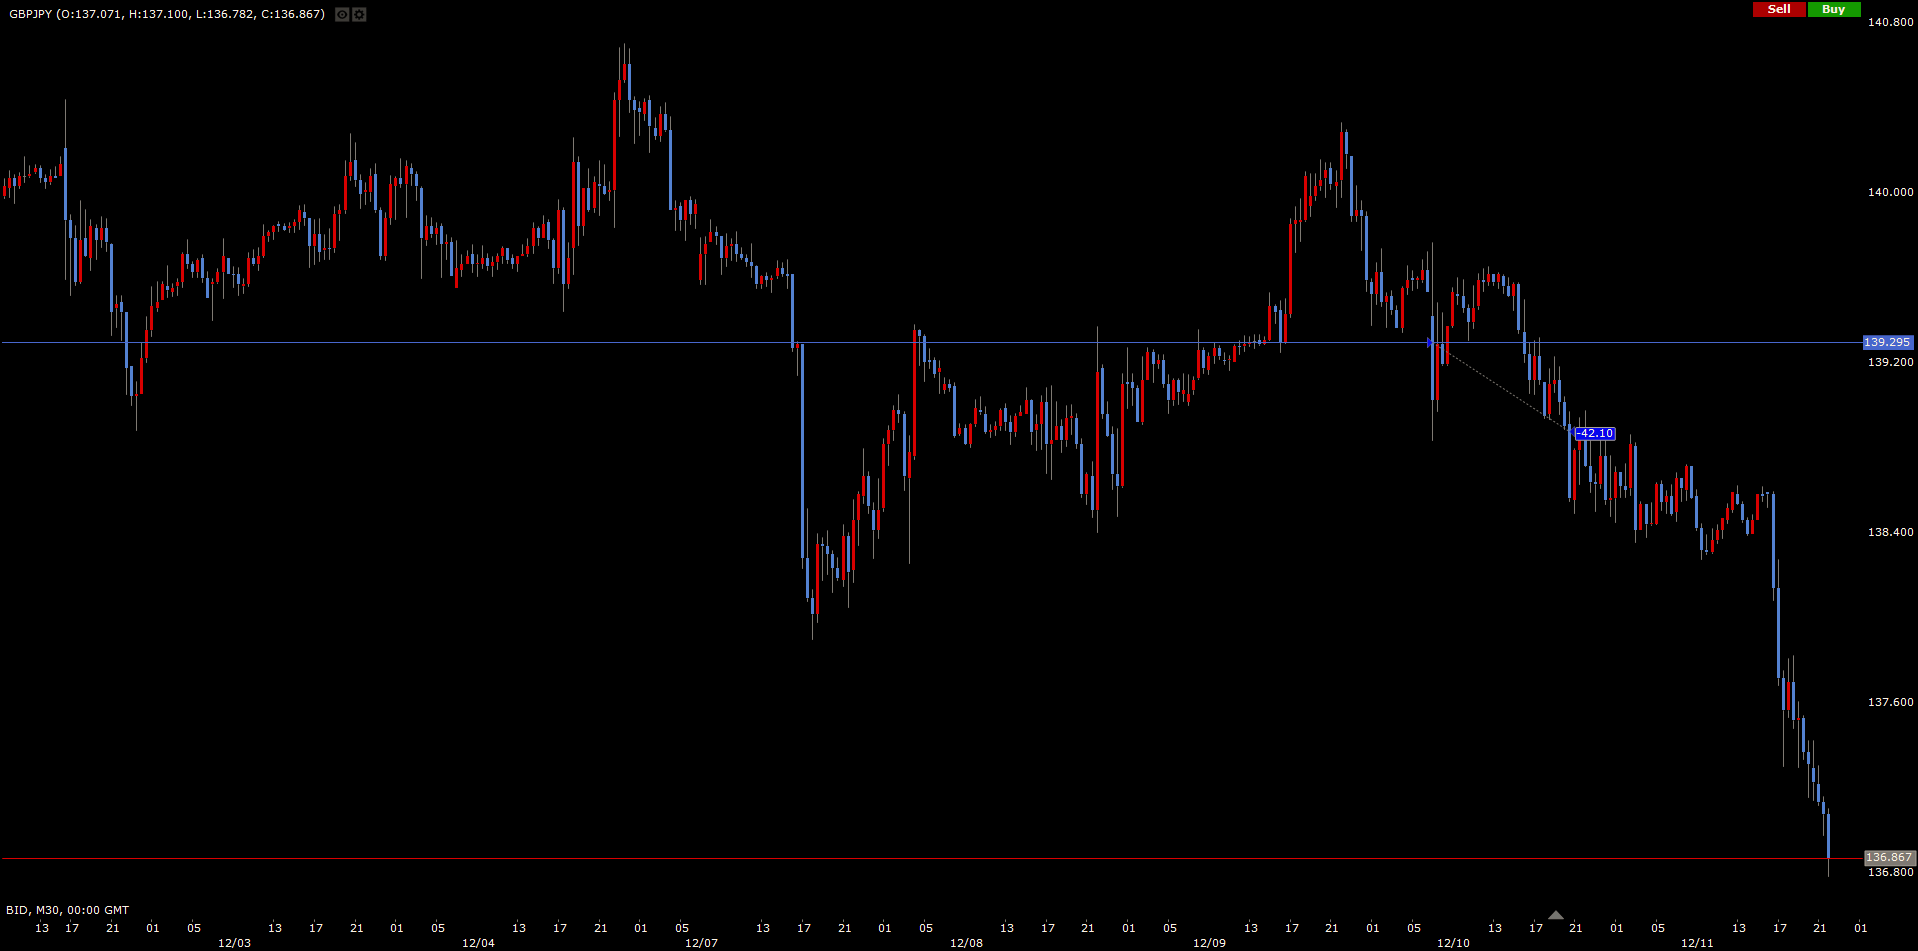The width and height of the screenshot is (1918, 951).
Task: Click the -42.10 profit label
Action: click(x=1595, y=434)
